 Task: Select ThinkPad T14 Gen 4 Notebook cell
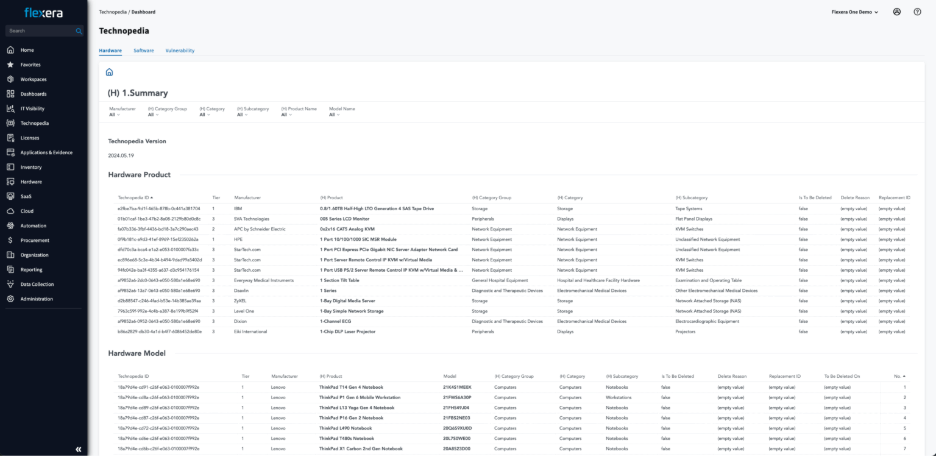click(x=352, y=387)
